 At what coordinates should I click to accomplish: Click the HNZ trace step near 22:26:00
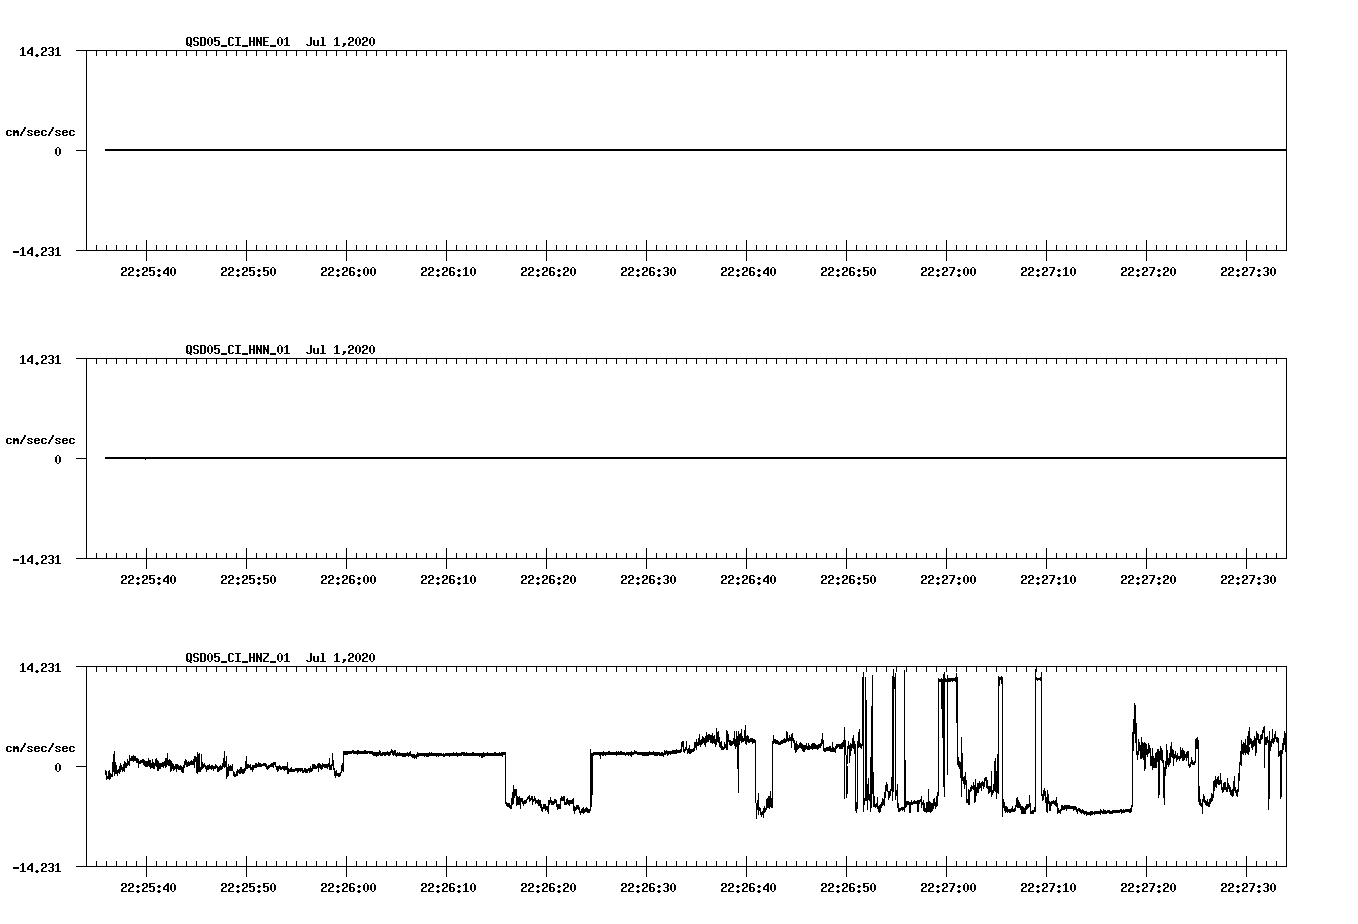tap(344, 761)
